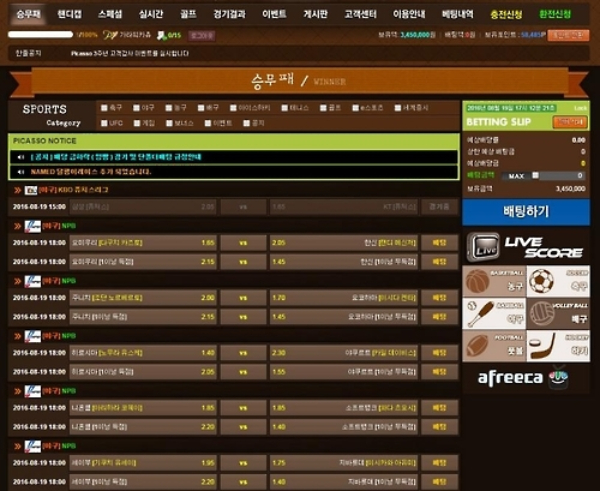
Task: Open the baseball (야구) live score tile
Action: coord(494,313)
